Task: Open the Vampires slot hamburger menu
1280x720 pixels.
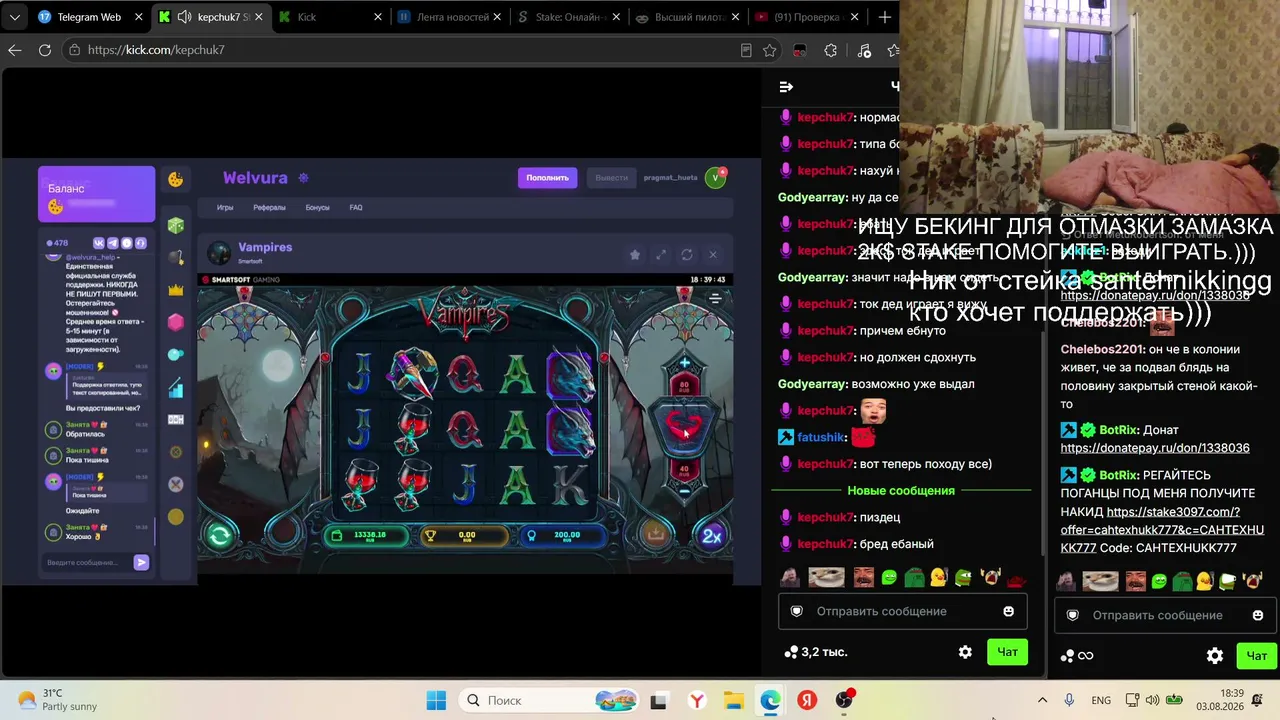Action: pos(715,298)
